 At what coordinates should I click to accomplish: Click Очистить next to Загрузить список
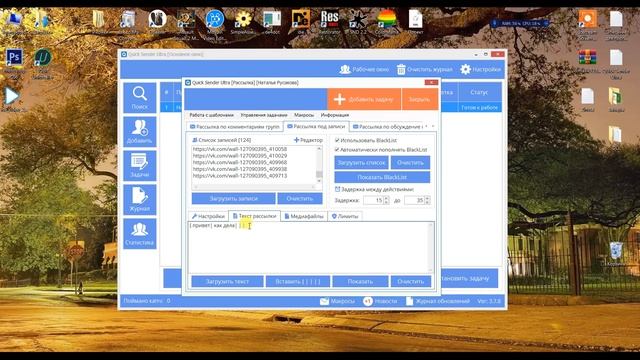tap(410, 163)
